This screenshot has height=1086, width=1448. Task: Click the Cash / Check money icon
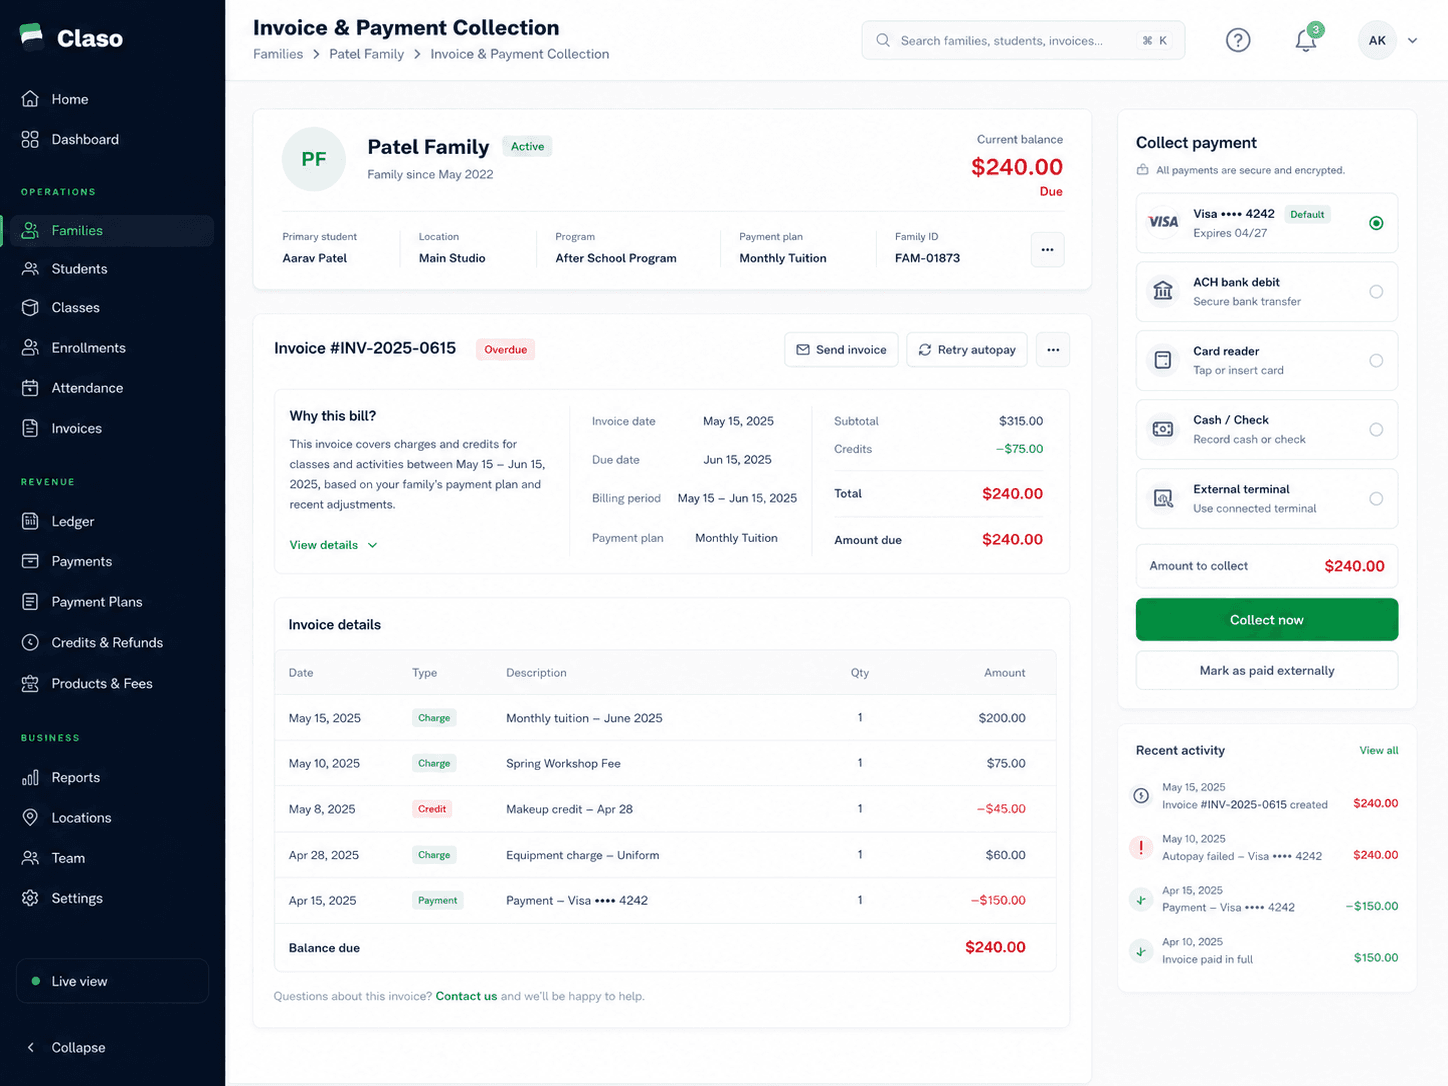tap(1163, 429)
